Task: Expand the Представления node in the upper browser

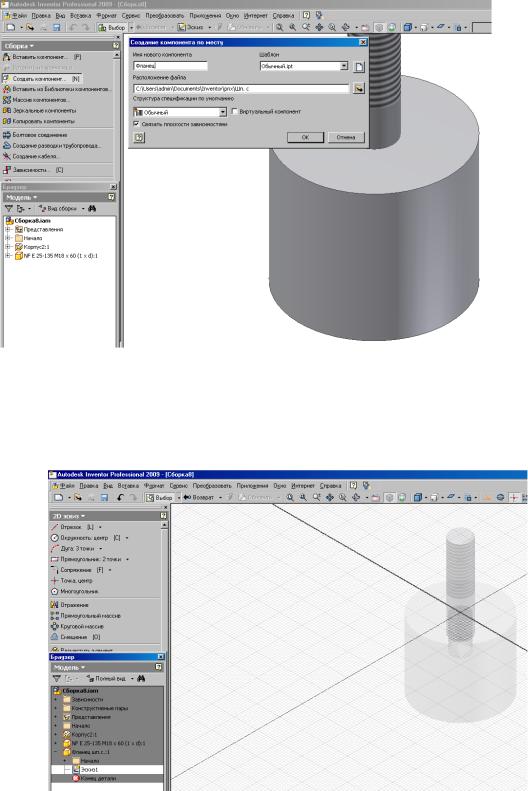Action: 8,230
